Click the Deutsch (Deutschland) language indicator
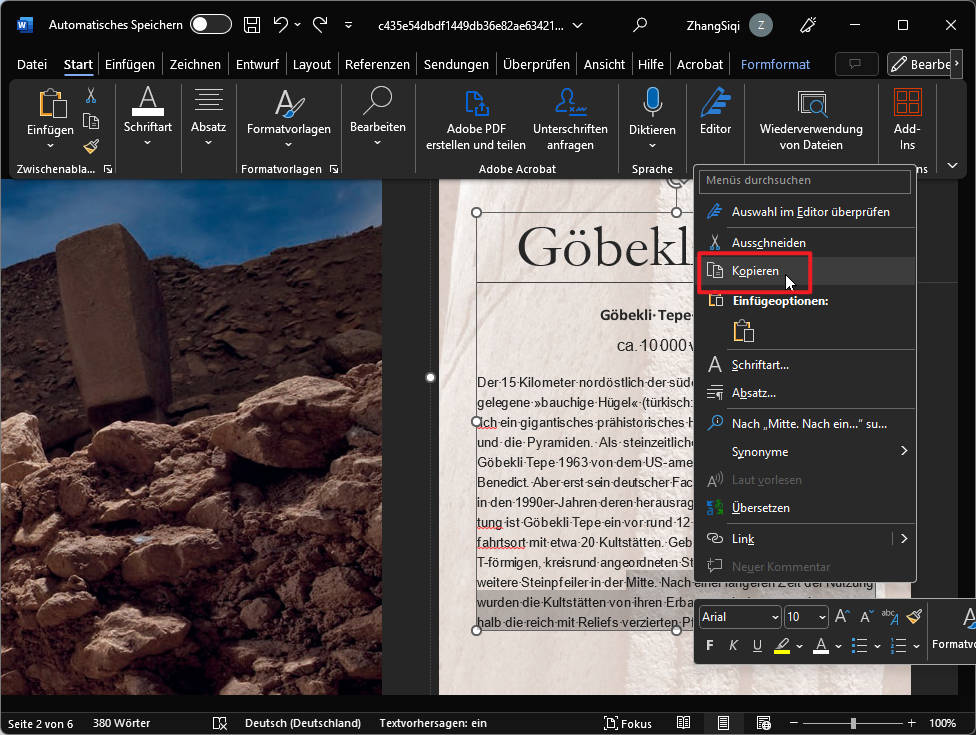Image resolution: width=976 pixels, height=735 pixels. 303,723
